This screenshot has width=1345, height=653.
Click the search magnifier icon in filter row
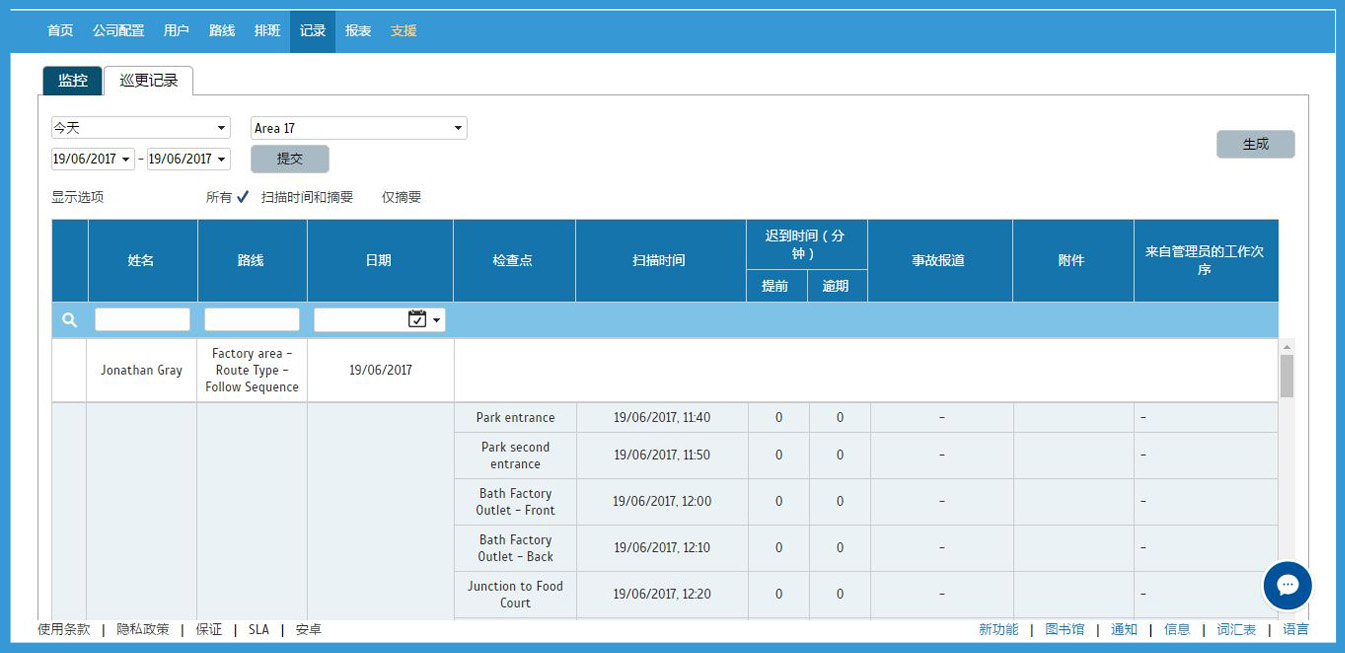(x=69, y=320)
